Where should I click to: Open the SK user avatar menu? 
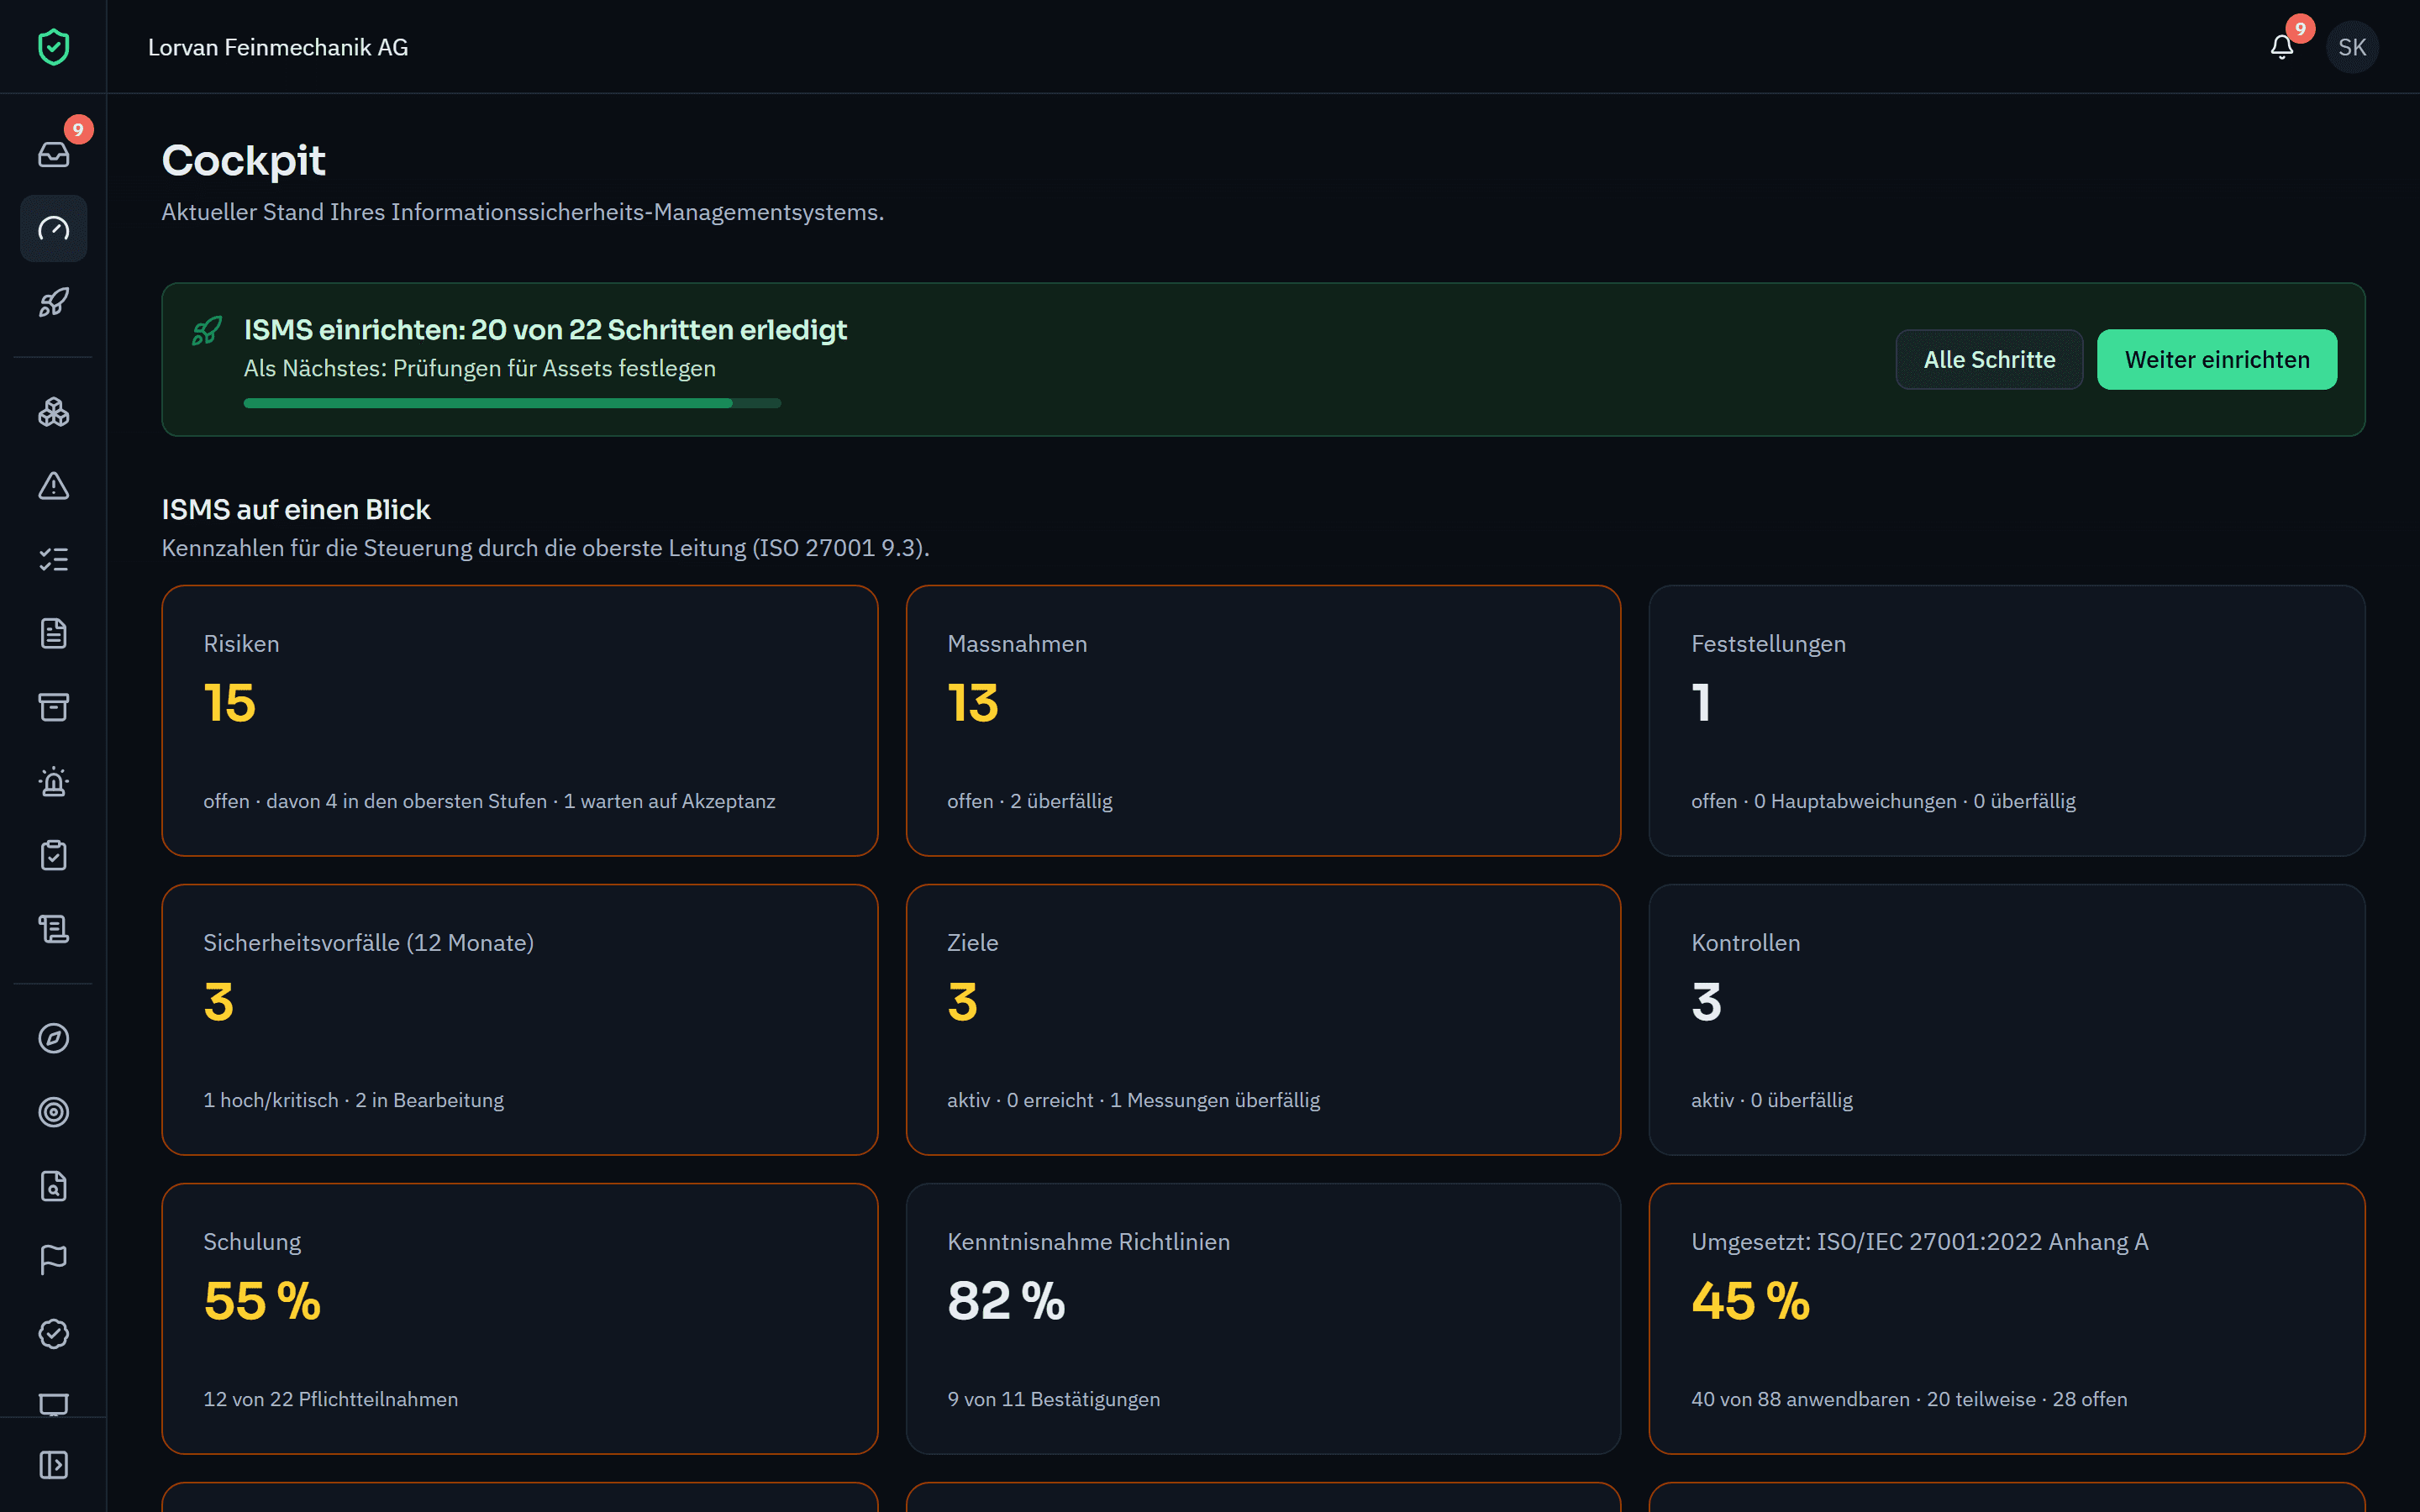(x=2352, y=47)
